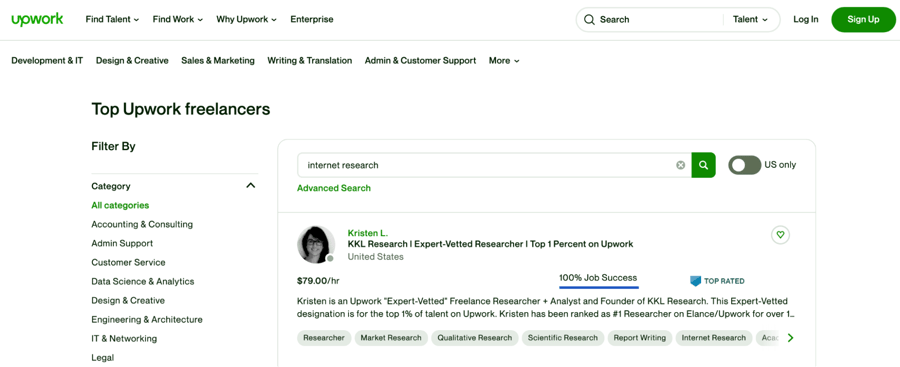This screenshot has width=900, height=367.
Task: Open Admin & Customer Support category
Action: point(421,60)
